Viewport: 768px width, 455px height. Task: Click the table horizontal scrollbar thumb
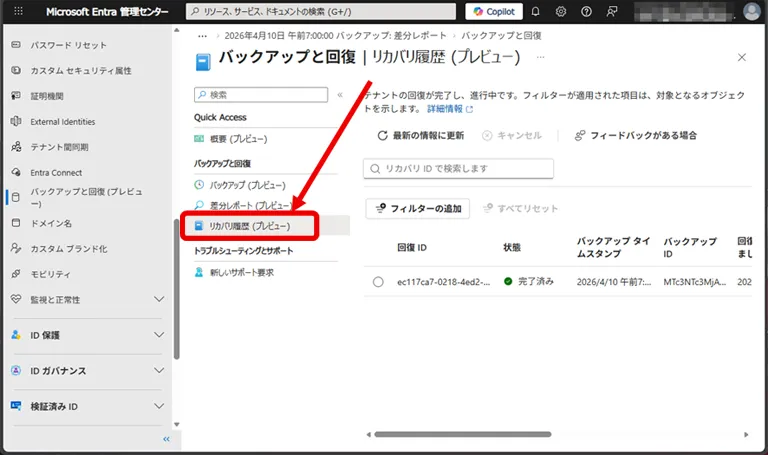pos(463,434)
